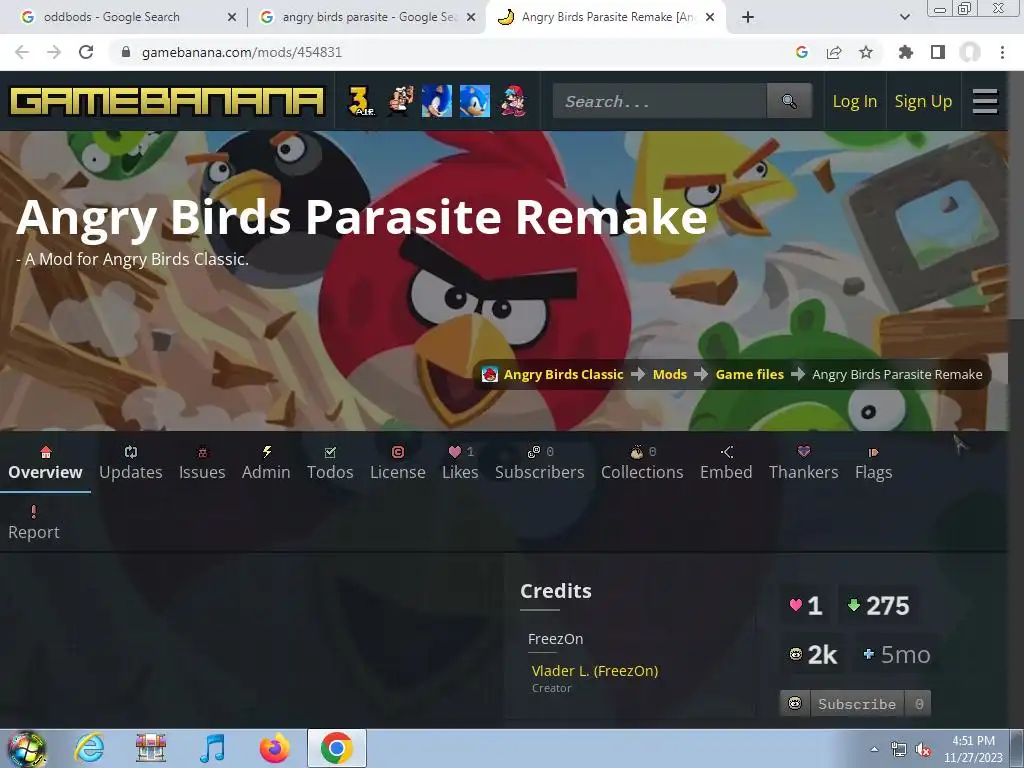The image size is (1024, 768).
Task: Bookmark this page with star icon
Action: [x=866, y=52]
